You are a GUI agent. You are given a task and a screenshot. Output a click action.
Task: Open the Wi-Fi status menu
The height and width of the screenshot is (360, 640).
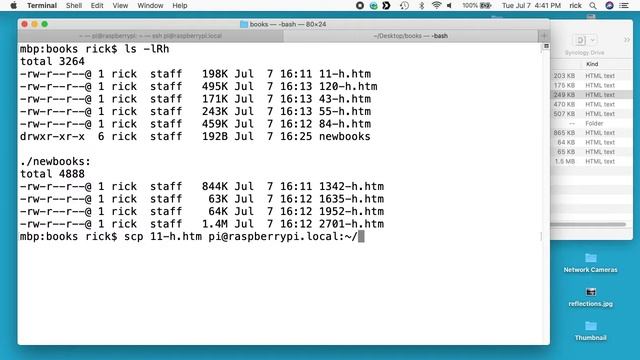click(x=436, y=5)
